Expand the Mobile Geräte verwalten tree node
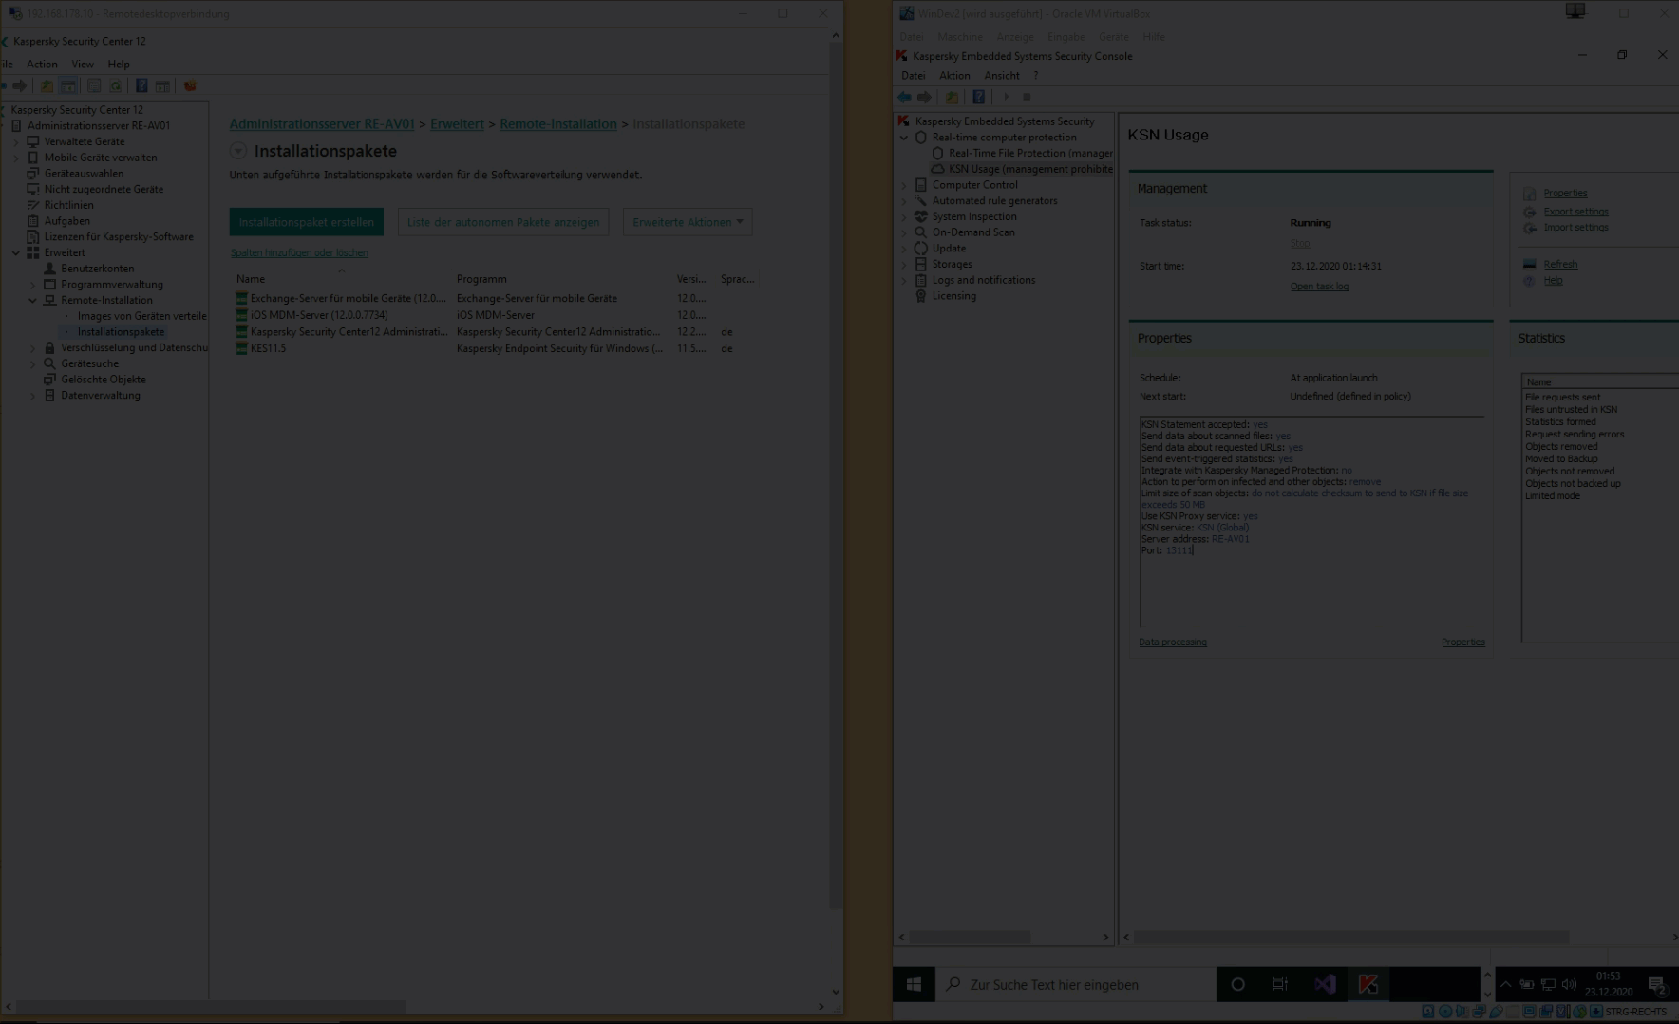 [16, 158]
